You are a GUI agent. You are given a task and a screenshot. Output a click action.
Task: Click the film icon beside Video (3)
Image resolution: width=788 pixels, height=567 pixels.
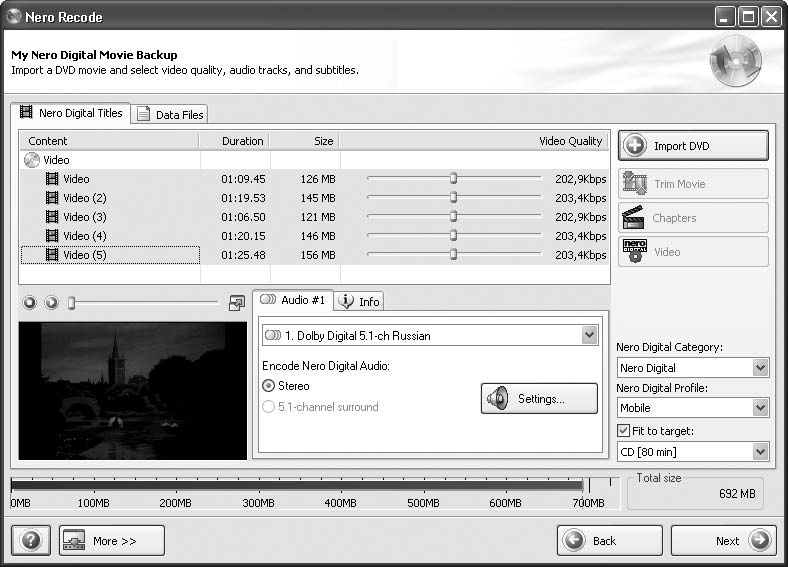pyautogui.click(x=52, y=217)
